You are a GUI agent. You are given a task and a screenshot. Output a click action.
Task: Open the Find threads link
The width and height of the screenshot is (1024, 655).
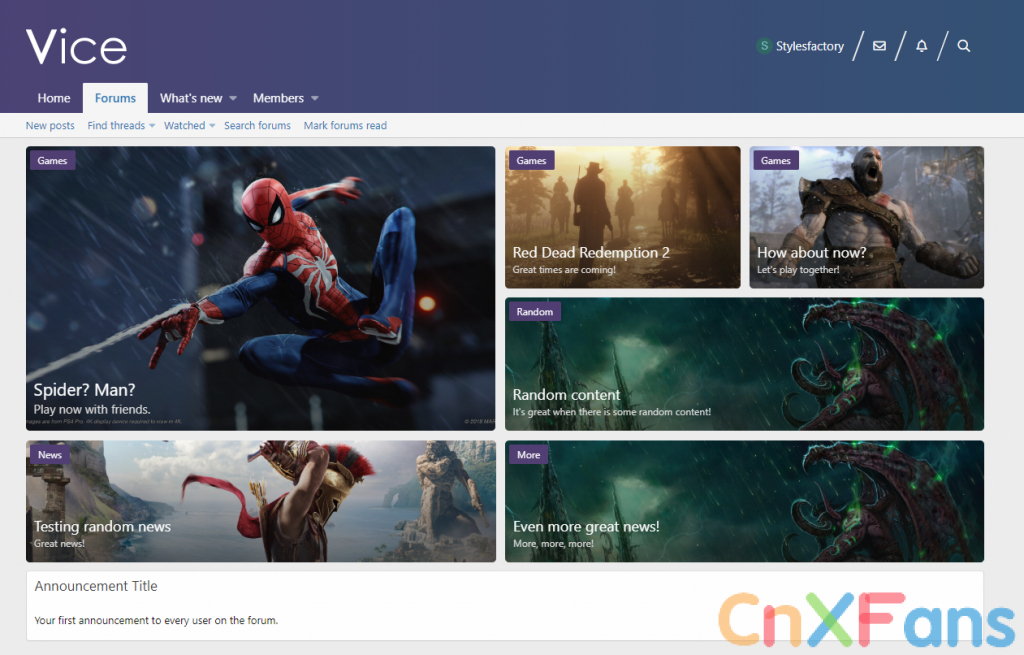116,125
